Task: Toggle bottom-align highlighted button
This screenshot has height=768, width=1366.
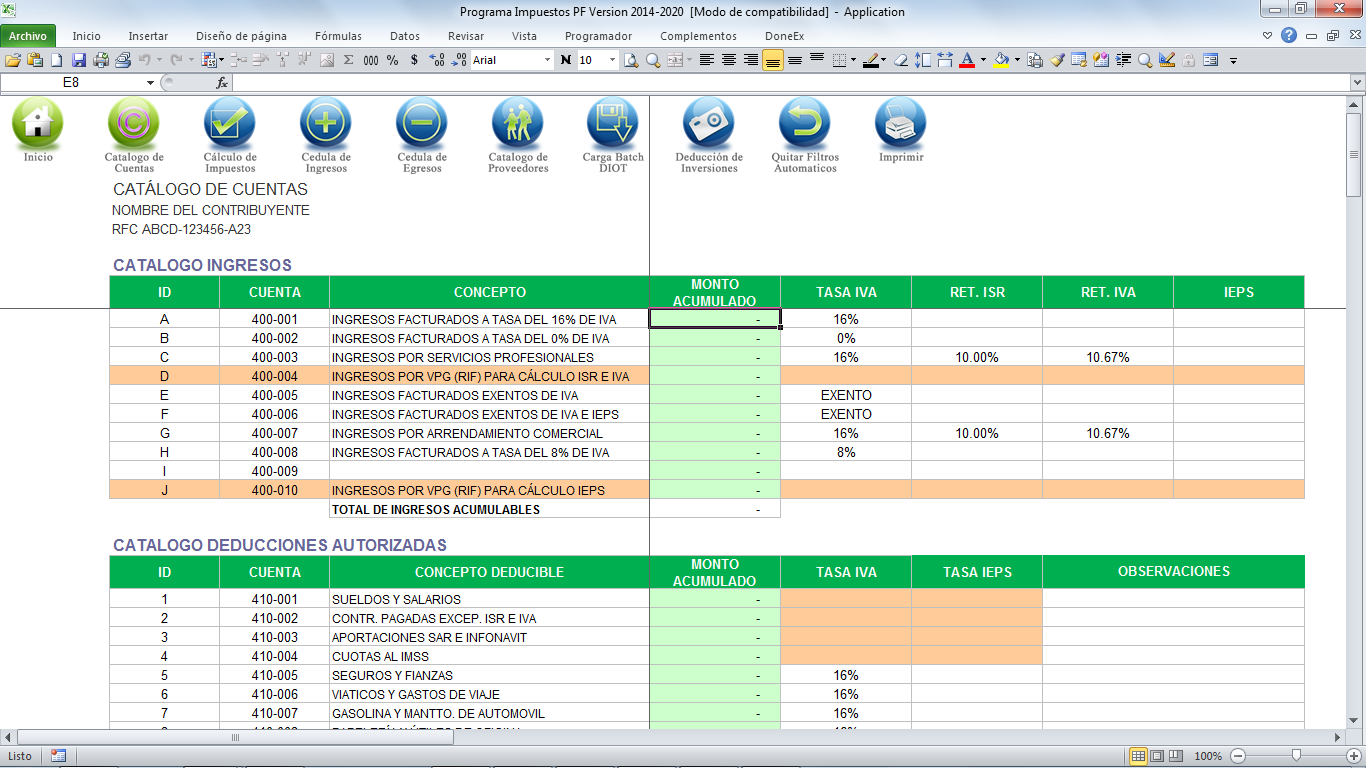Action: [x=772, y=60]
